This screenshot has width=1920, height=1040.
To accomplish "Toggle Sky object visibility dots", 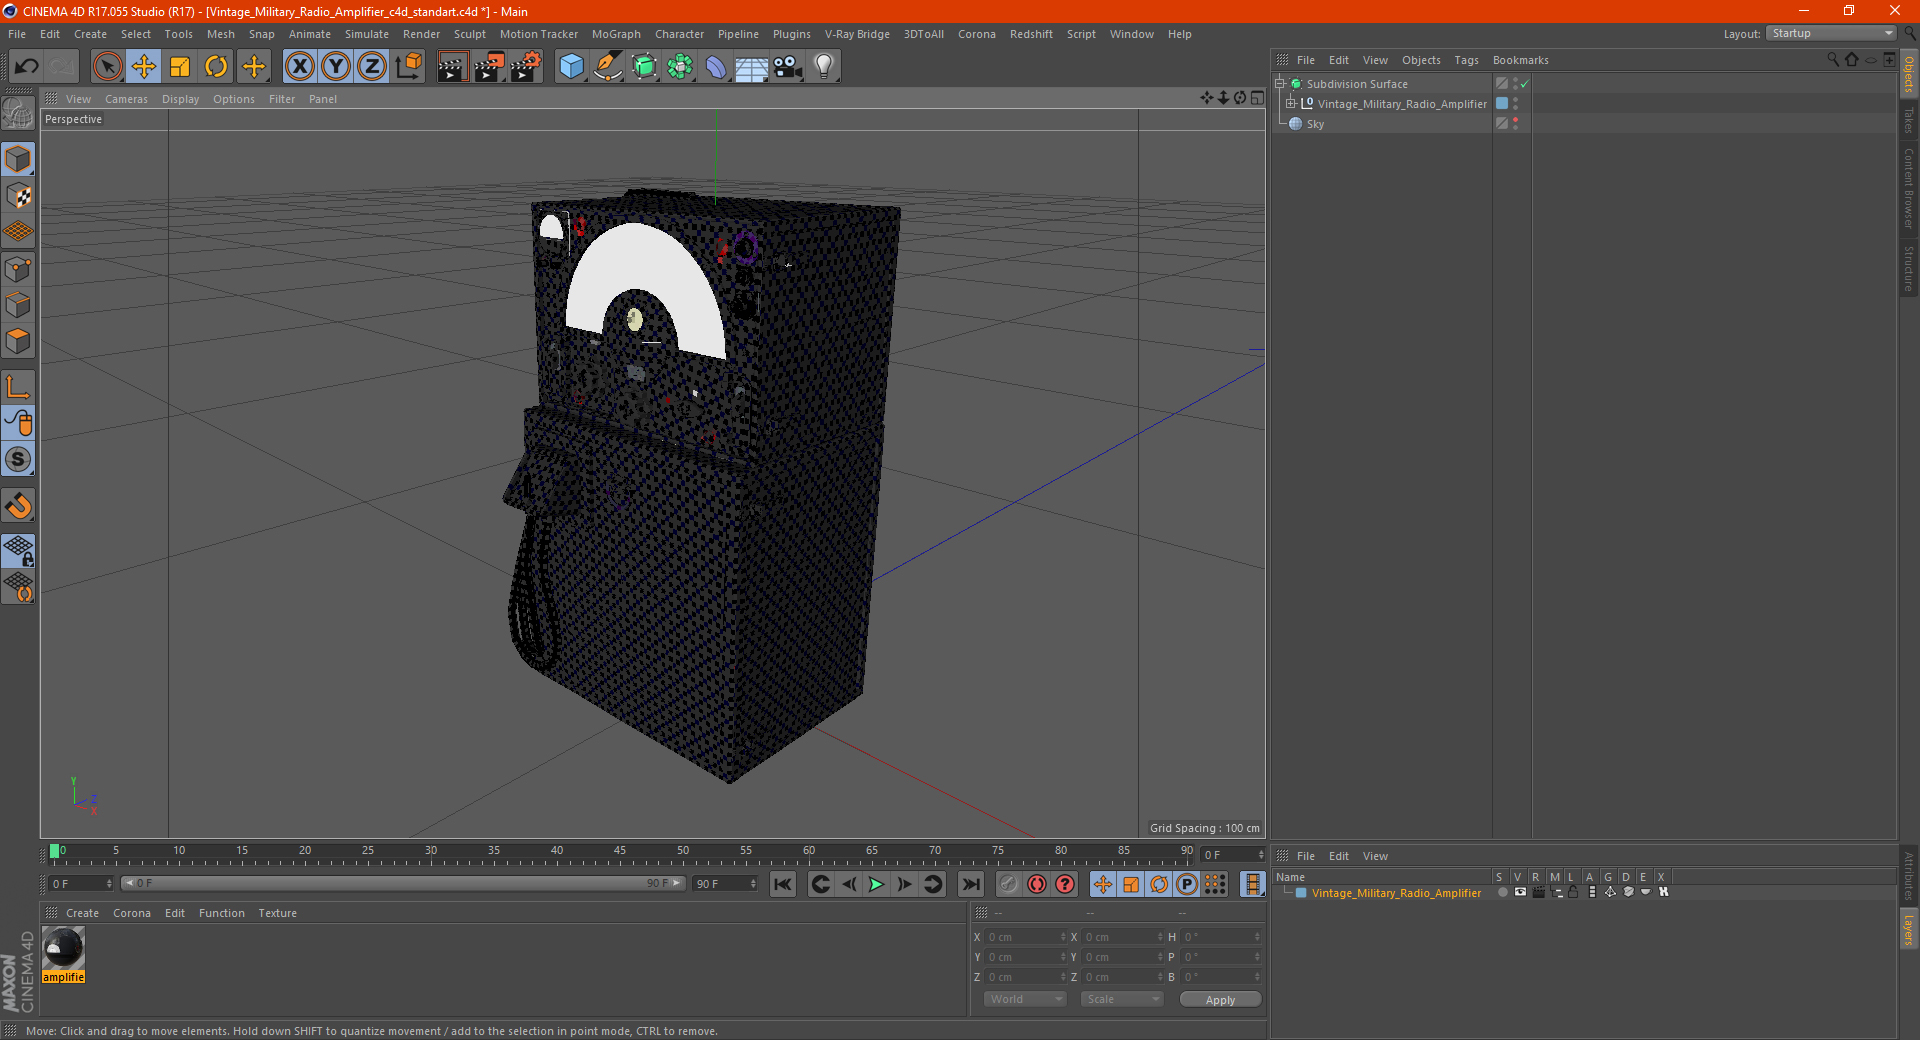I will coord(1516,123).
